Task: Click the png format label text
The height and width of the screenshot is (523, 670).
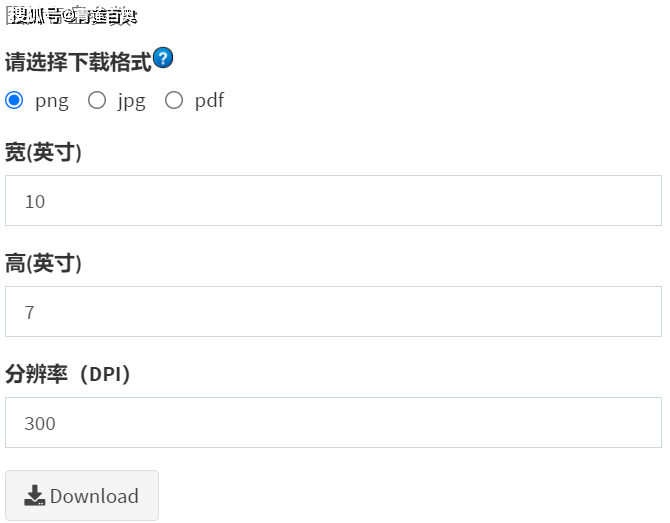Action: coord(51,101)
